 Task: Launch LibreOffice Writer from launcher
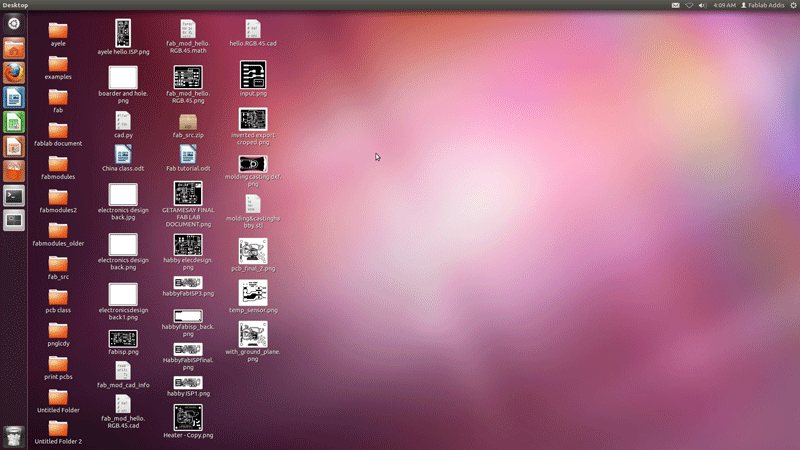(x=14, y=97)
